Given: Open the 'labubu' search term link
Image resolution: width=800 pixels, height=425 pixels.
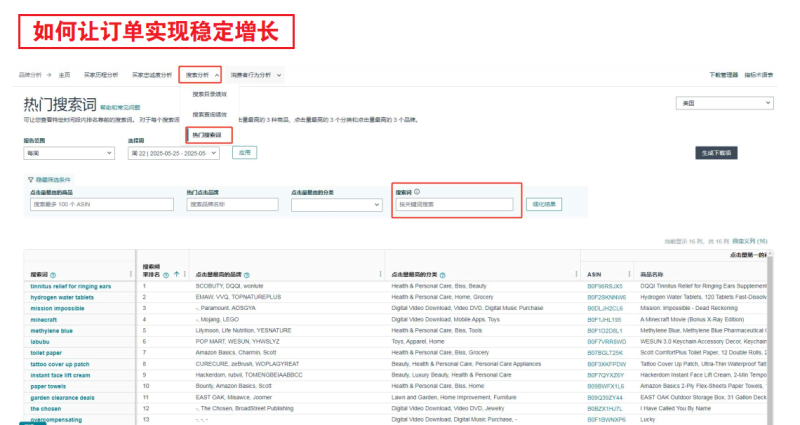Looking at the screenshot, I should click(44, 341).
